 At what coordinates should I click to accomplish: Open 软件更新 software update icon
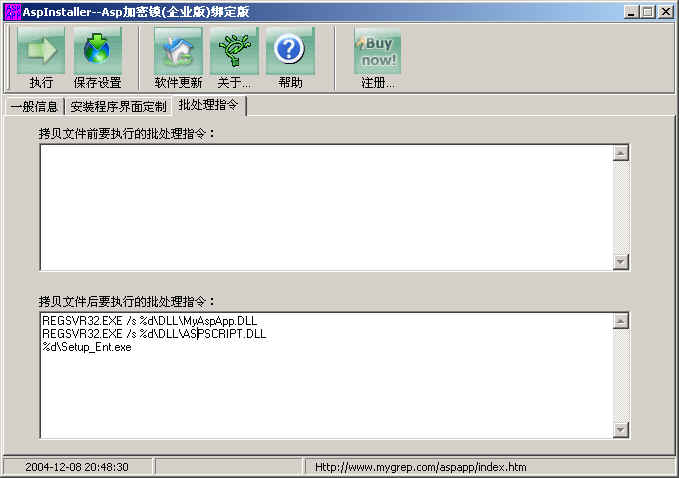tap(178, 51)
